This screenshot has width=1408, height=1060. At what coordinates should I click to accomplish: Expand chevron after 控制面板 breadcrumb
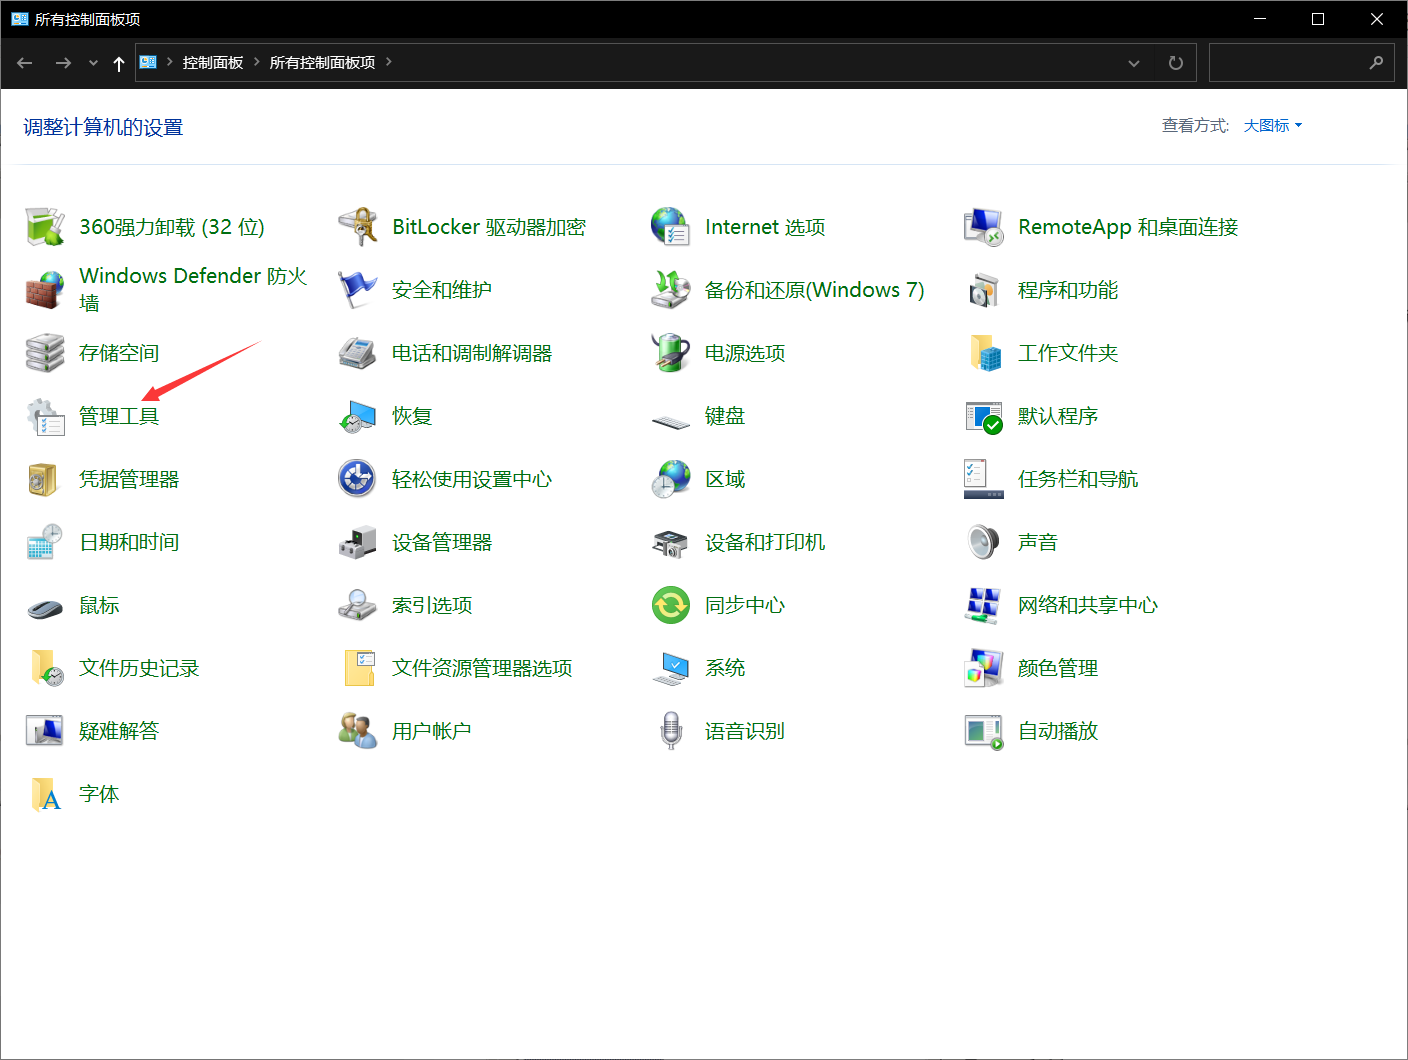coord(257,62)
